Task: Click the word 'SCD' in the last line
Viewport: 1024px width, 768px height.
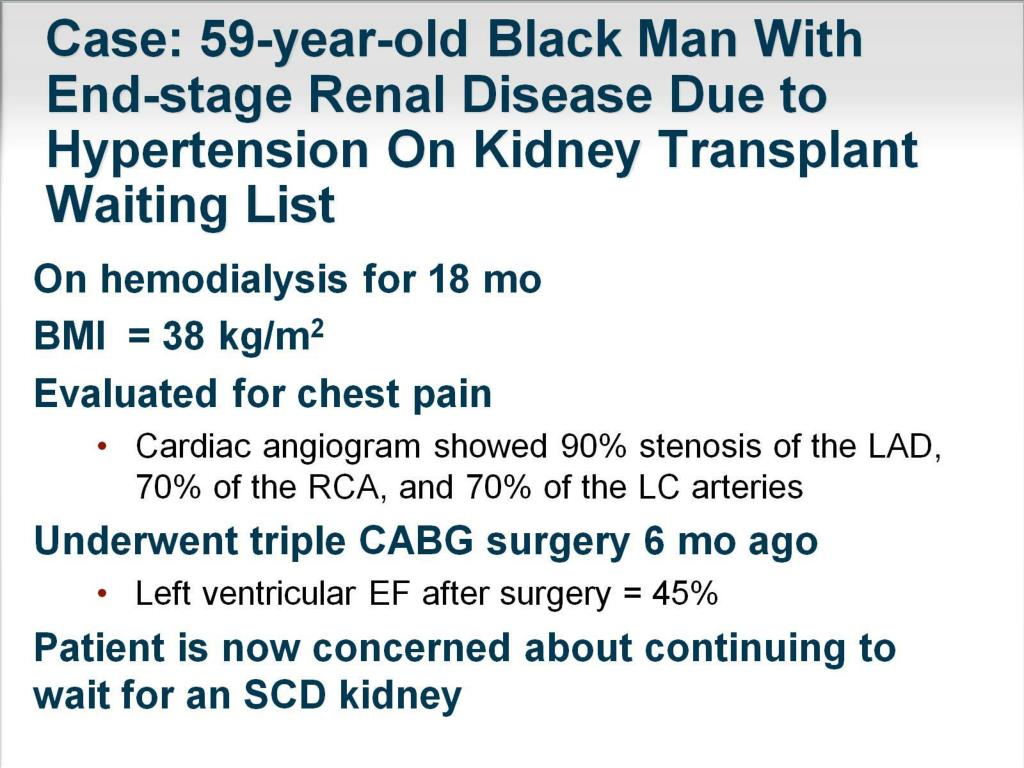Action: point(285,694)
